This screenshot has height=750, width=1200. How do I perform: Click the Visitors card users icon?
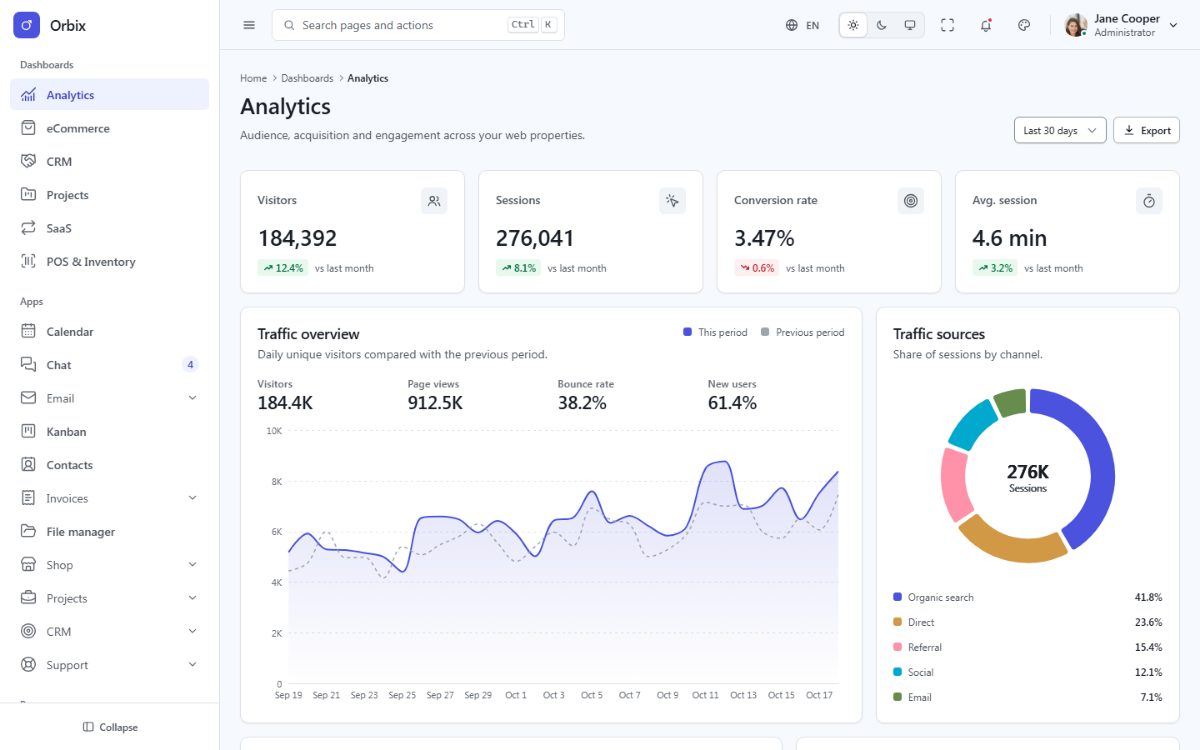434,201
